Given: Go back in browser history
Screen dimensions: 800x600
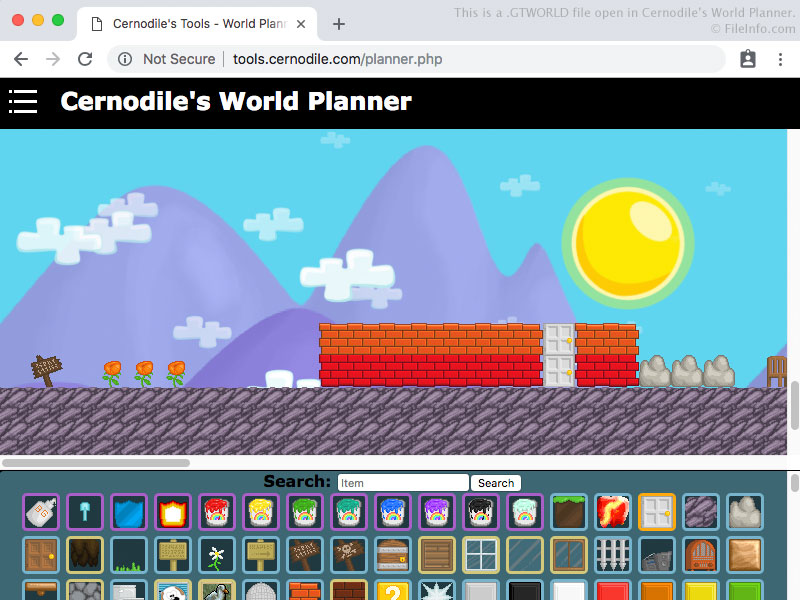Looking at the screenshot, I should point(21,59).
